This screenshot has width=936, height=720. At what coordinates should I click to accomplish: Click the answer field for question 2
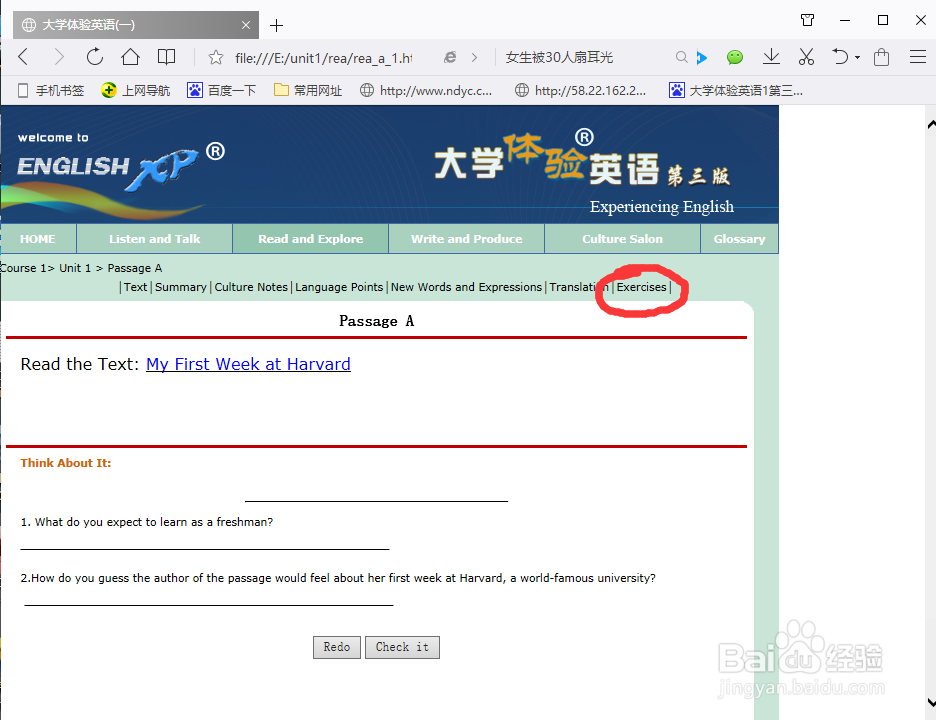point(208,598)
